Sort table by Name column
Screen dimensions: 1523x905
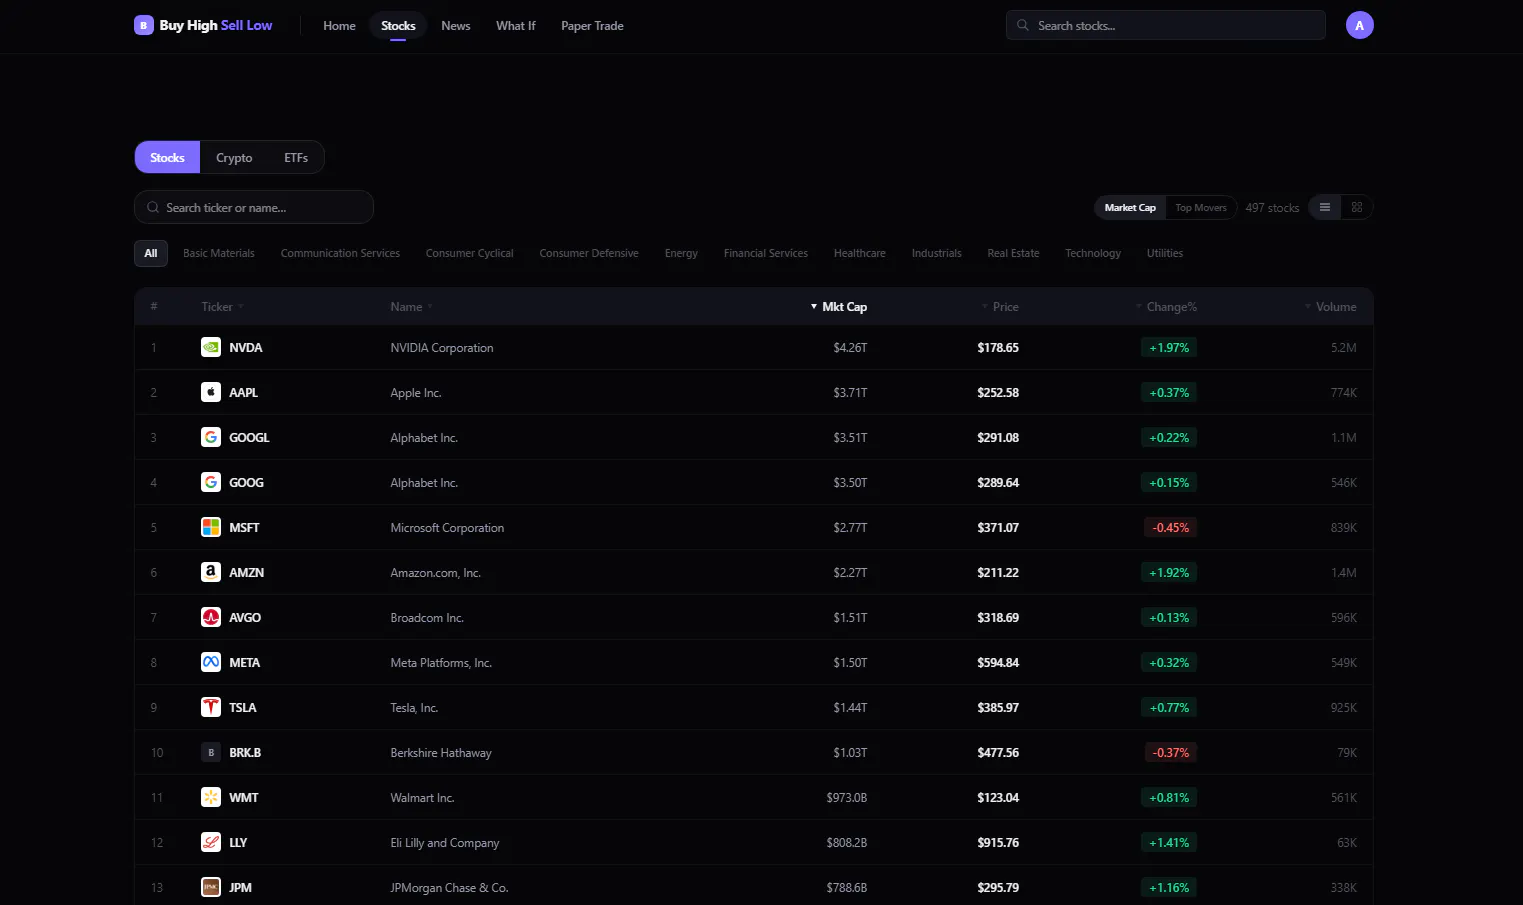[x=411, y=307]
